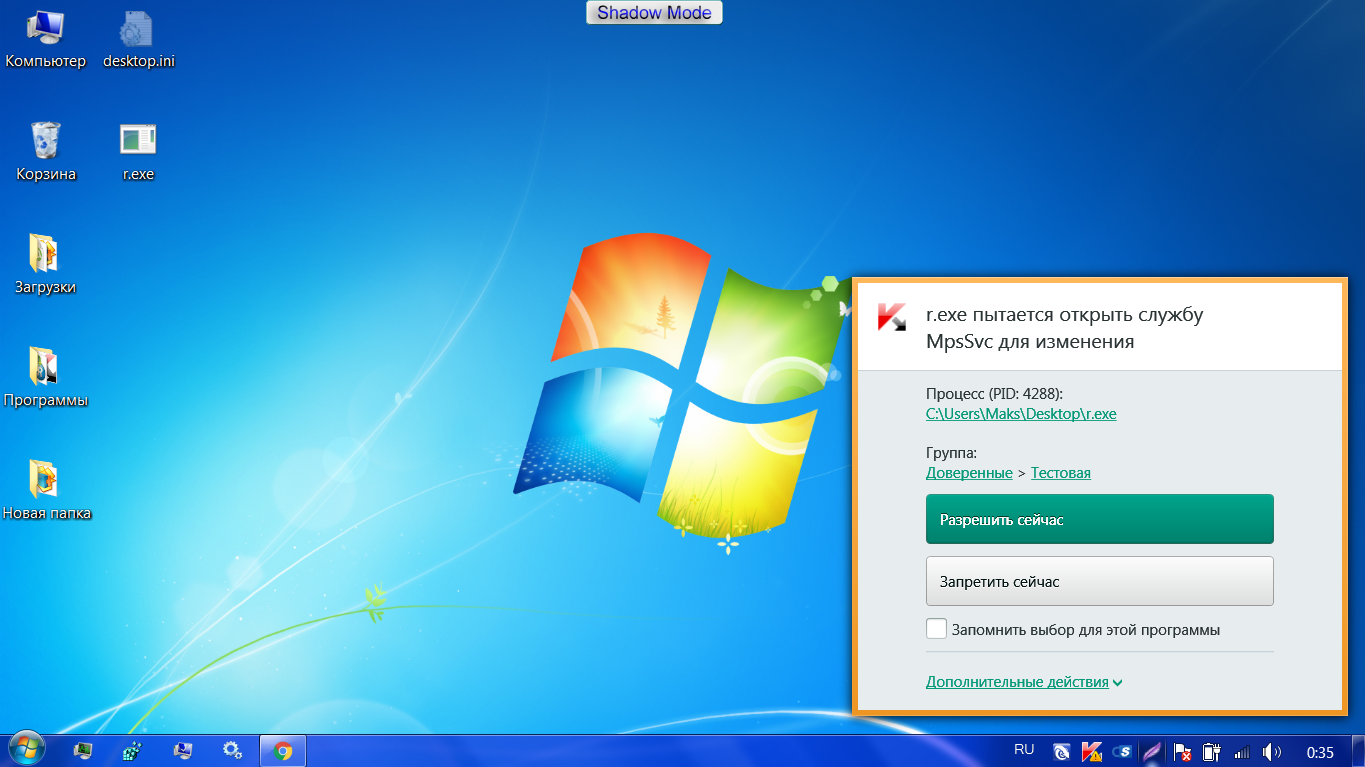Click the Shadow Mode button
The width and height of the screenshot is (1365, 767).
(654, 13)
